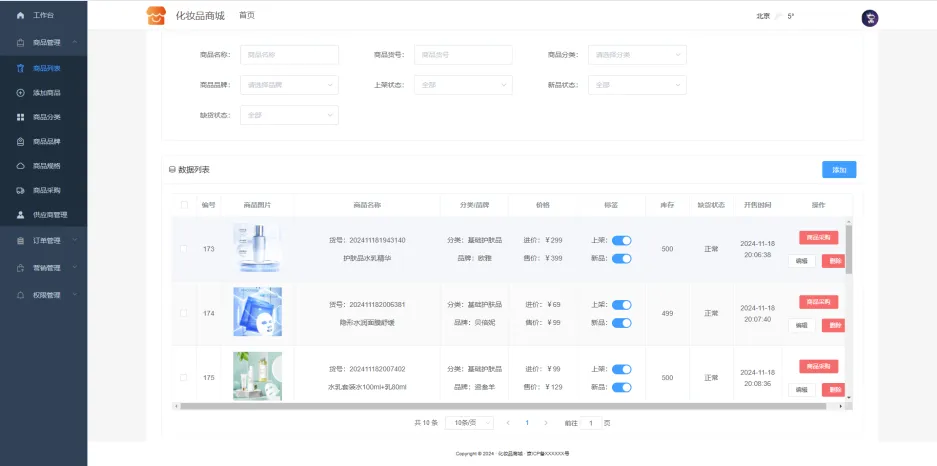Toggle 上架 switch for product 173
The width and height of the screenshot is (937, 466).
(x=621, y=240)
